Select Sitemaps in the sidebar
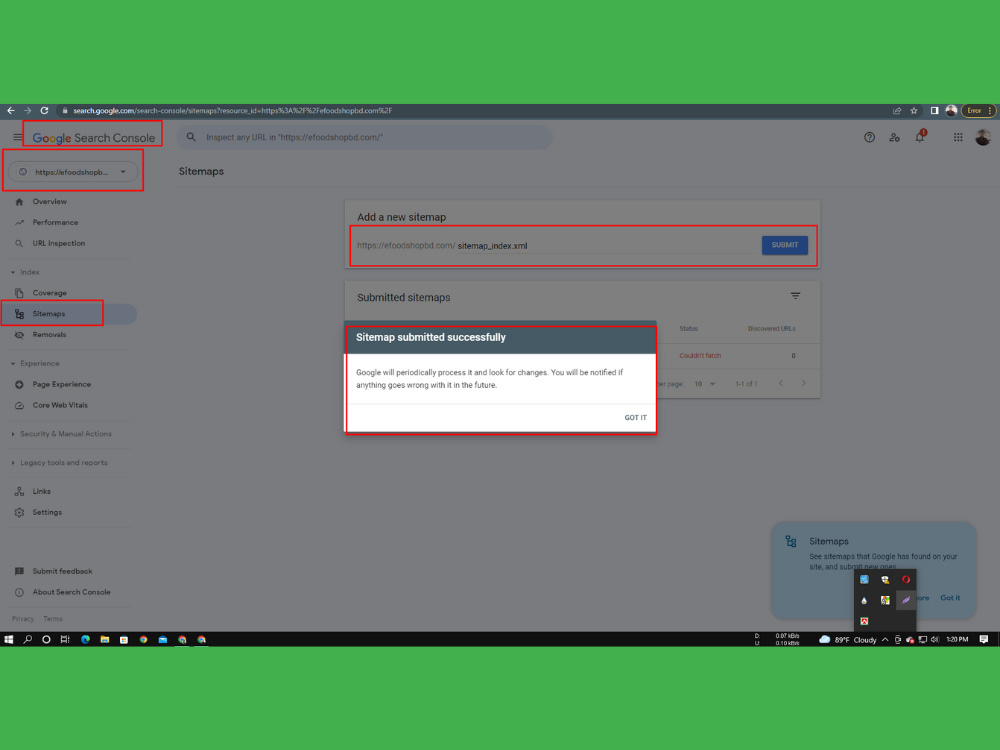1000x750 pixels. 69,314
